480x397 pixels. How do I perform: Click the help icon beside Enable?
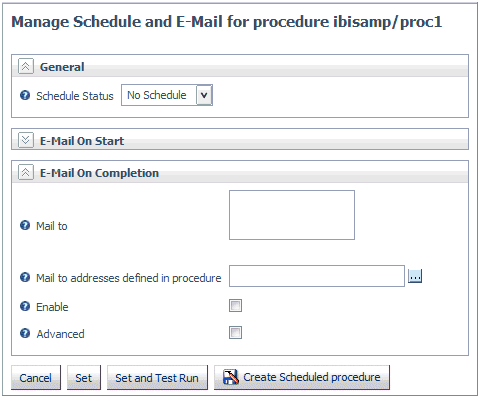25,306
